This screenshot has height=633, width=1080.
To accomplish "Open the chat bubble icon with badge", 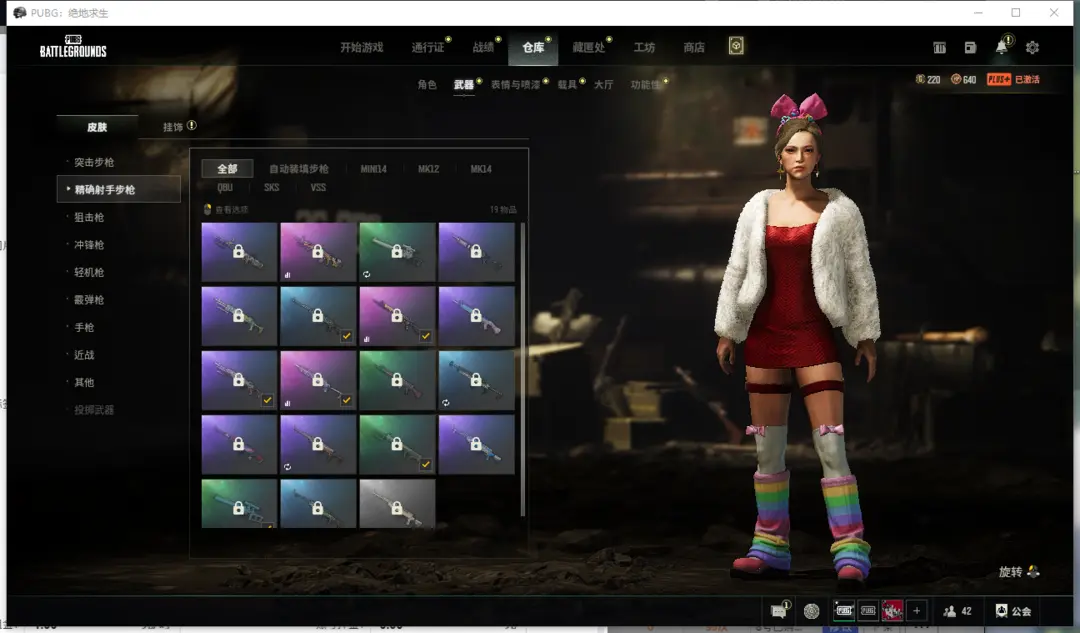I will [779, 610].
